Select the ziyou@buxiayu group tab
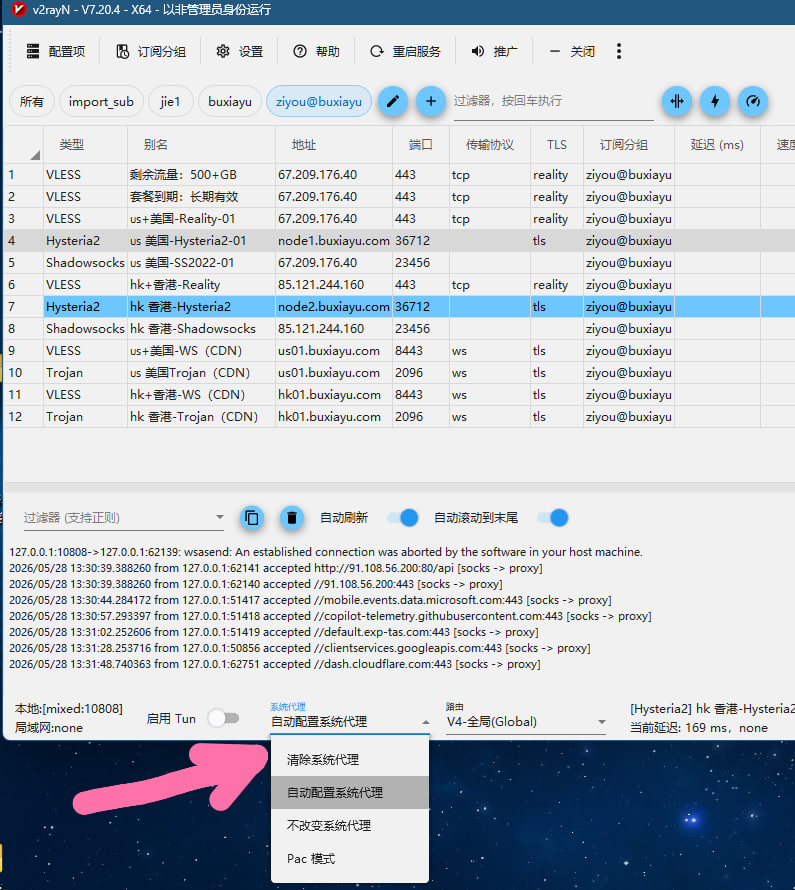The height and width of the screenshot is (890, 795). coord(319,102)
